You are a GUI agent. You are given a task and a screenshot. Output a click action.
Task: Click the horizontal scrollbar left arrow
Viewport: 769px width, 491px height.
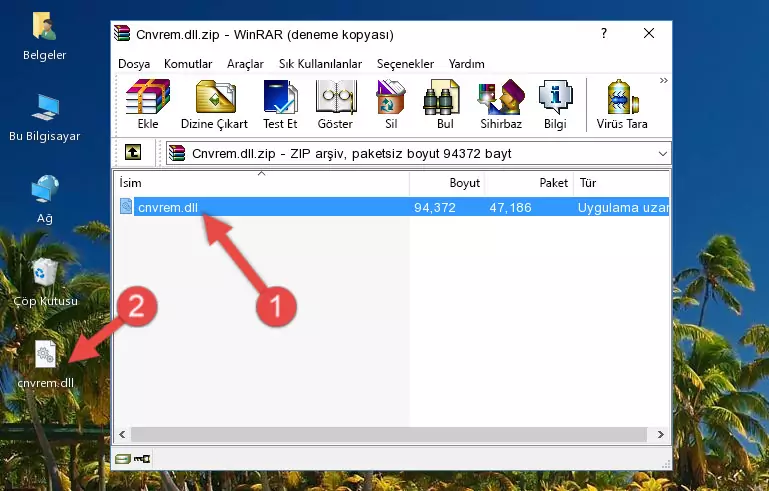point(122,434)
